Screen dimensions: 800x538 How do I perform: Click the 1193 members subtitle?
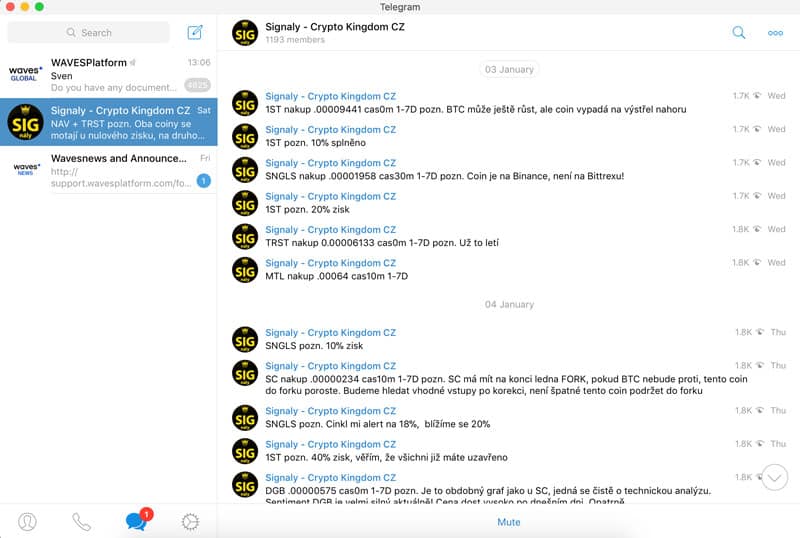click(x=295, y=40)
